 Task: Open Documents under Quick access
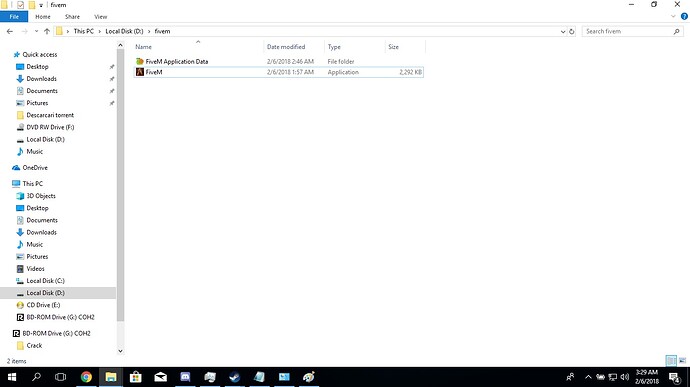click(42, 91)
